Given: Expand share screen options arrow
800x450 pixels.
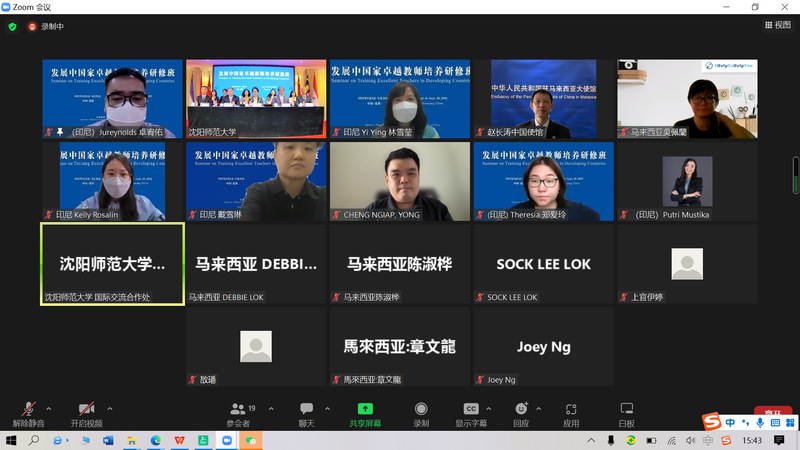Looking at the screenshot, I should tap(390, 408).
